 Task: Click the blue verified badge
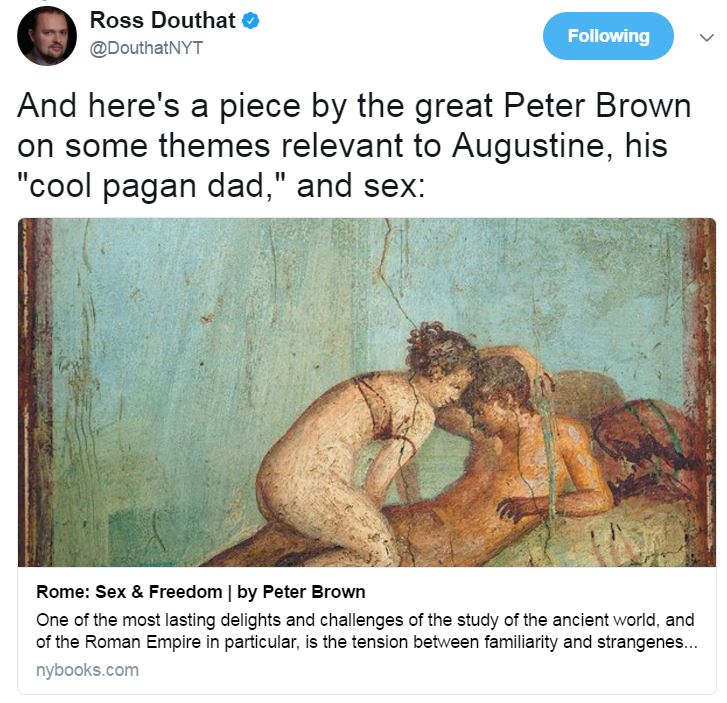(251, 21)
